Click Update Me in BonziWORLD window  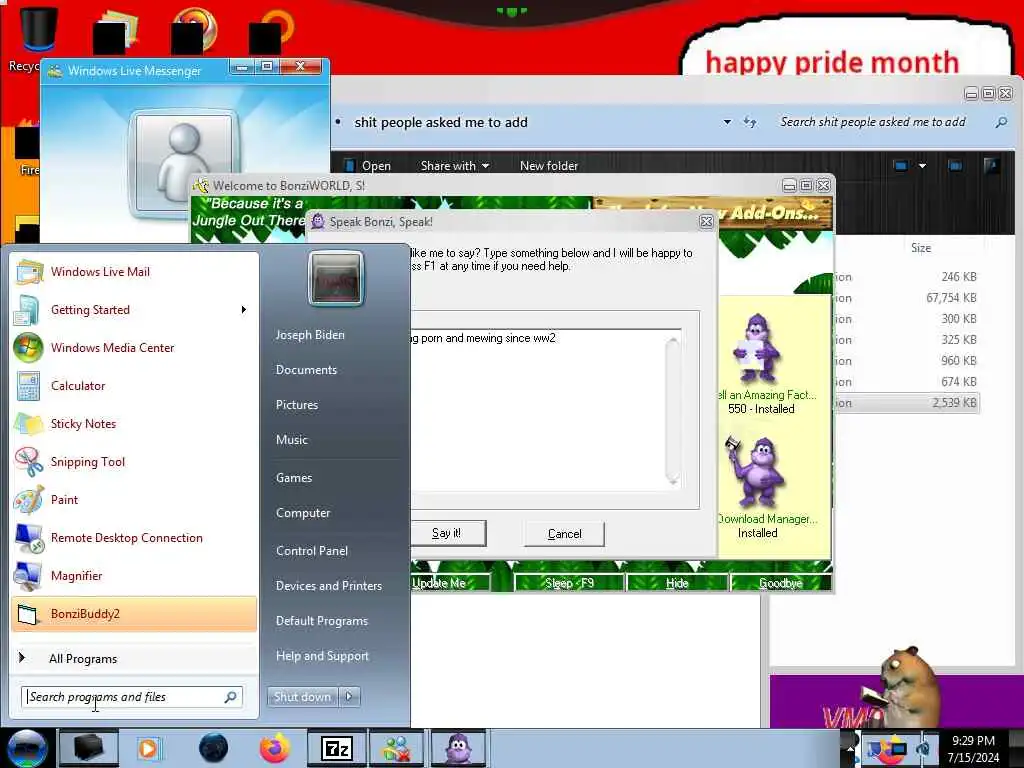(x=449, y=583)
